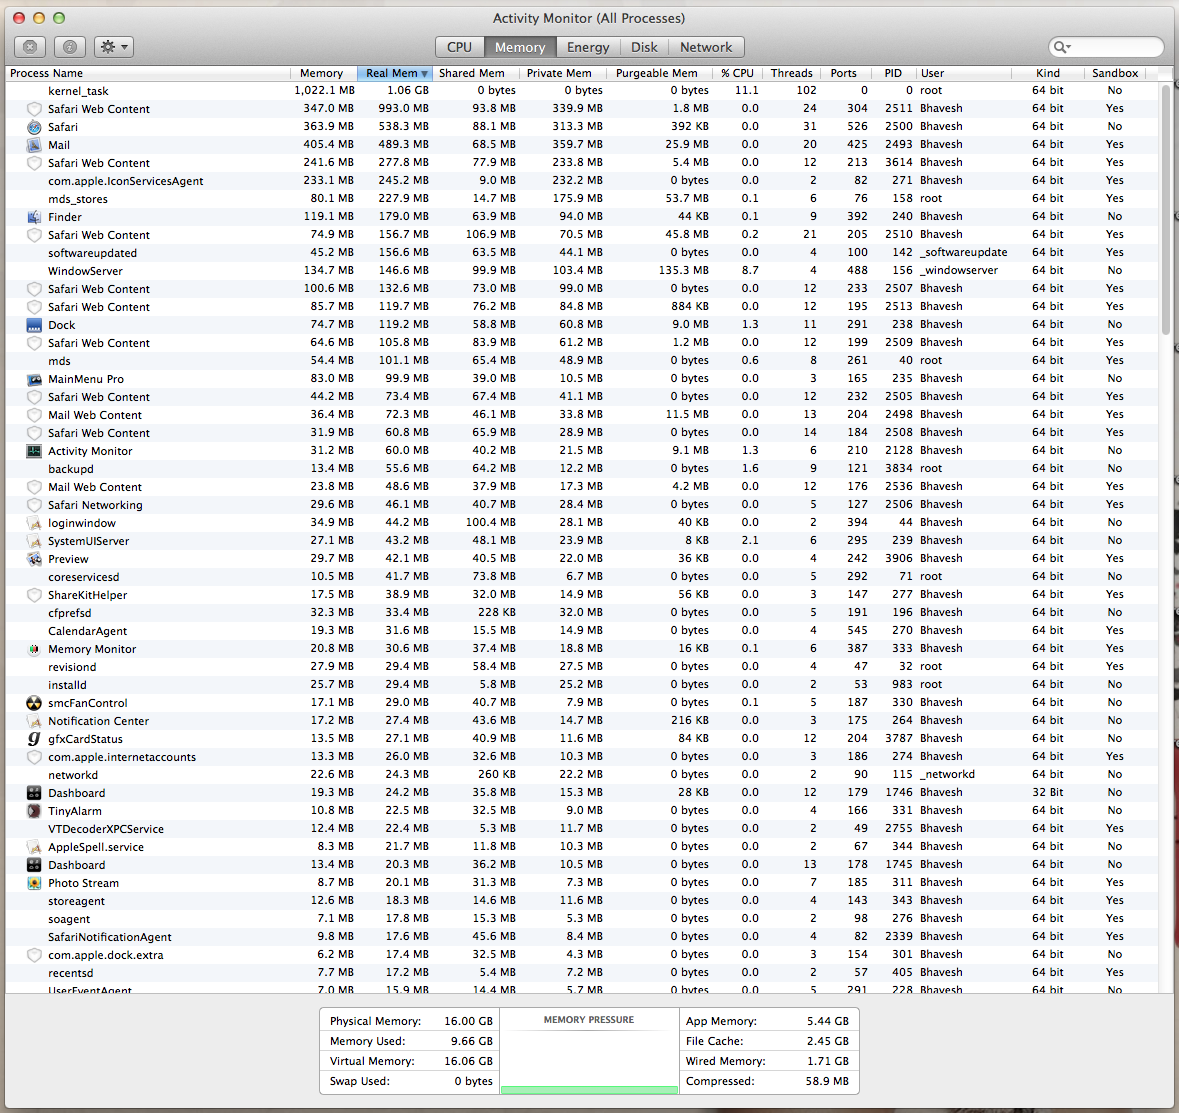Image resolution: width=1179 pixels, height=1113 pixels.
Task: Click Dashboard icon for PID 1746
Action: click(x=34, y=793)
